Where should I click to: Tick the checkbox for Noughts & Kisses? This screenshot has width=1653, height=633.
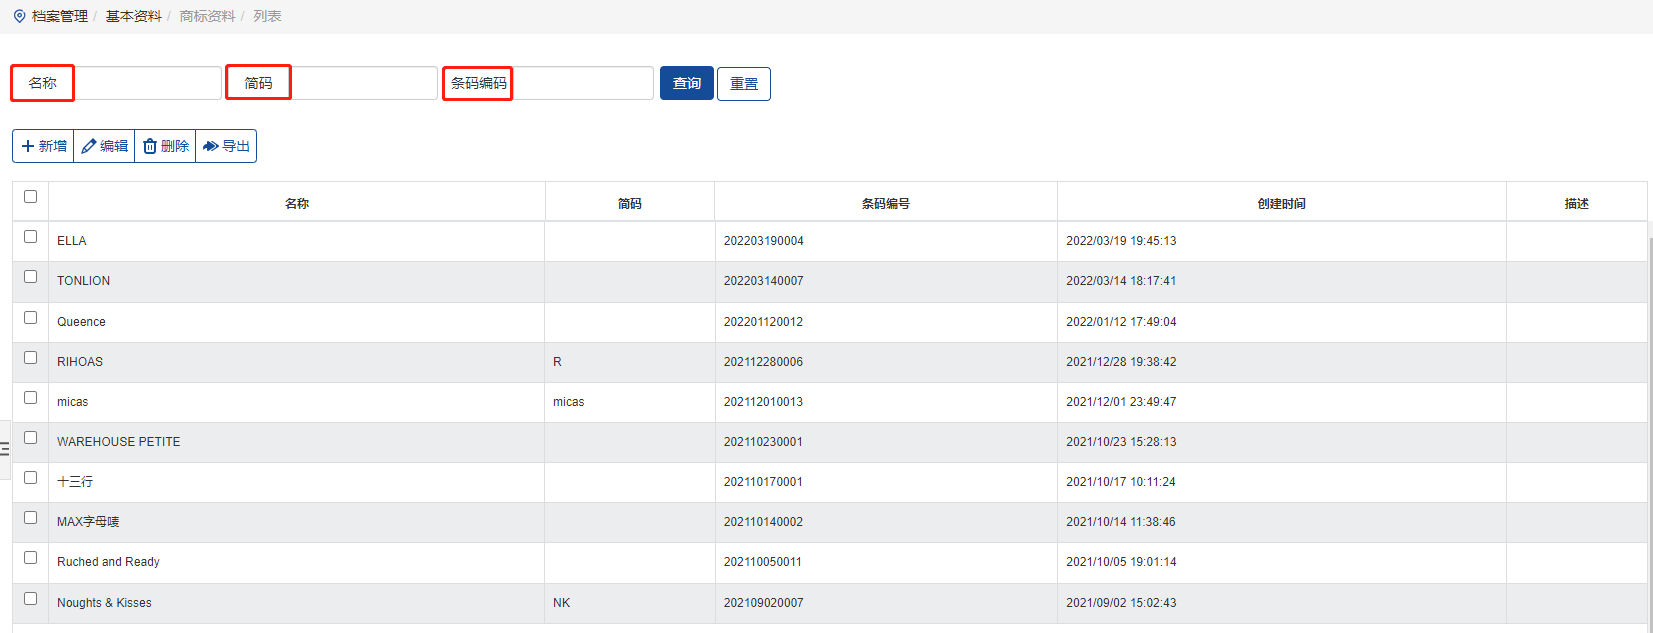[x=30, y=599]
